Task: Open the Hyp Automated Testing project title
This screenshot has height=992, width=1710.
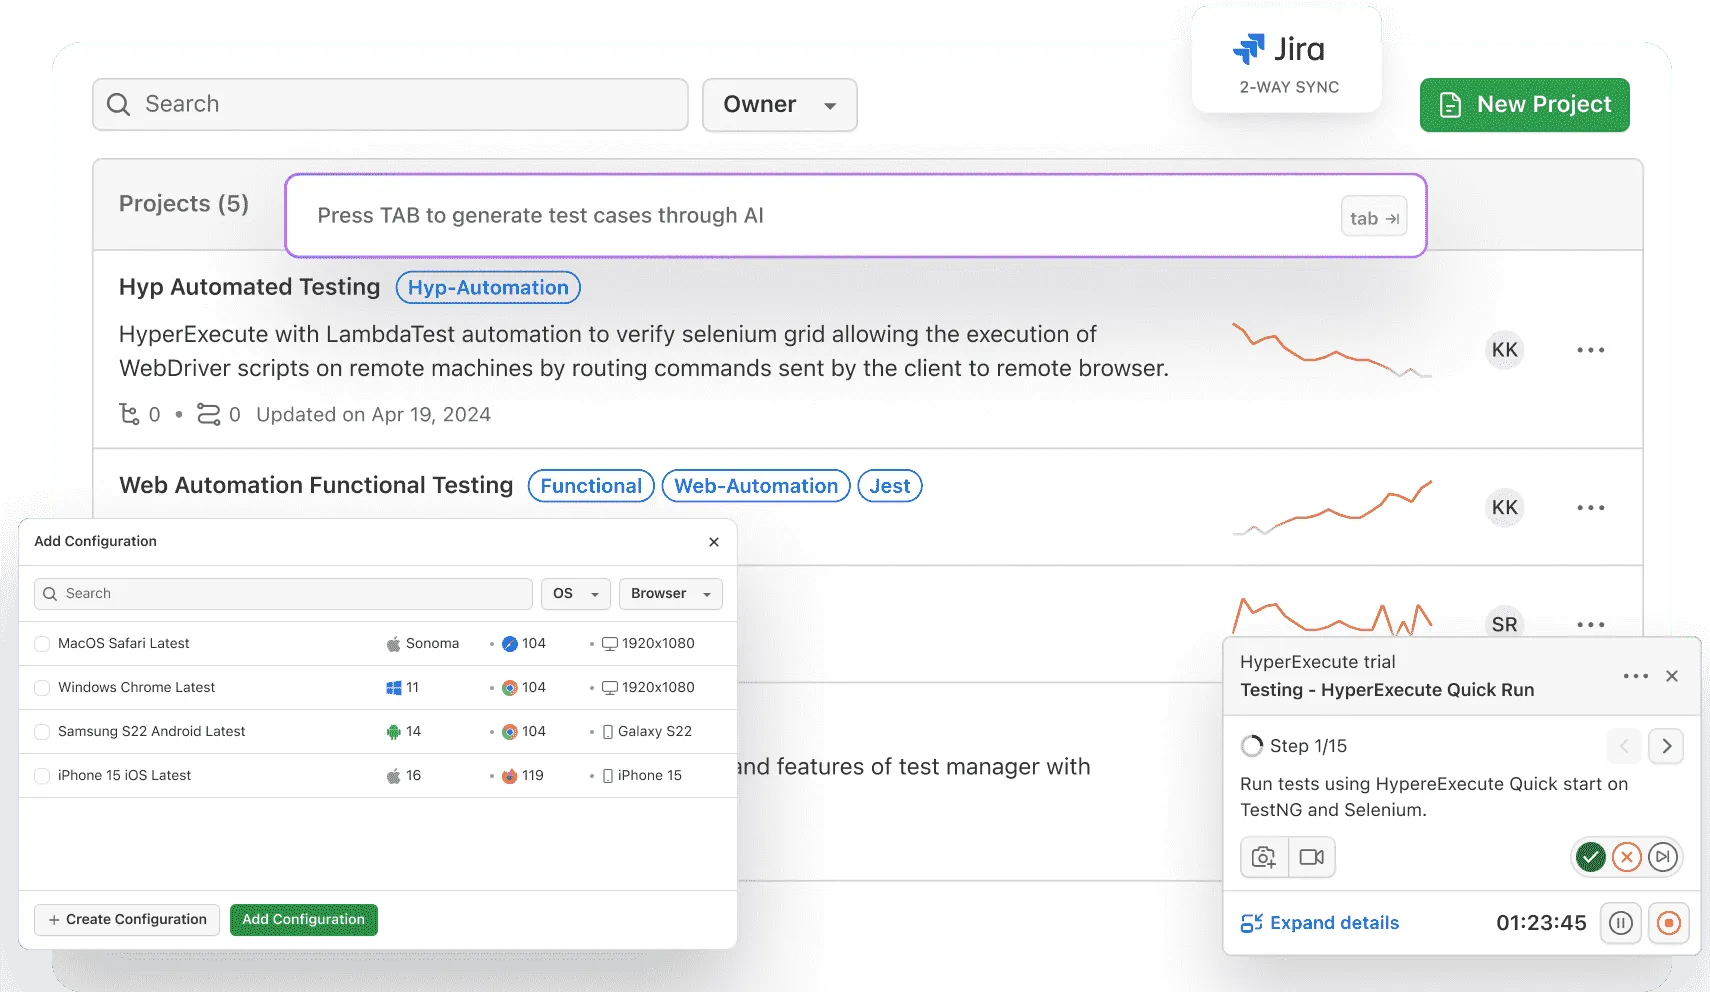Action: point(249,287)
